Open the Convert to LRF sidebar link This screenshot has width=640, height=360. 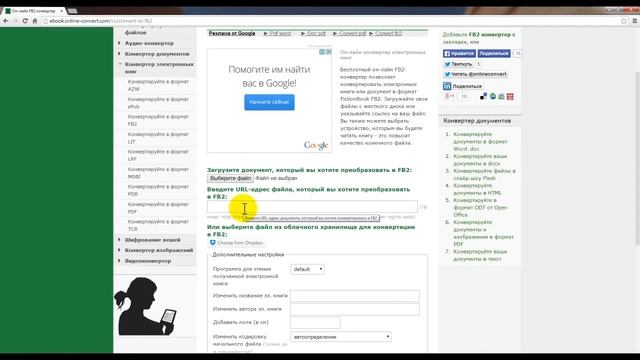click(x=158, y=155)
